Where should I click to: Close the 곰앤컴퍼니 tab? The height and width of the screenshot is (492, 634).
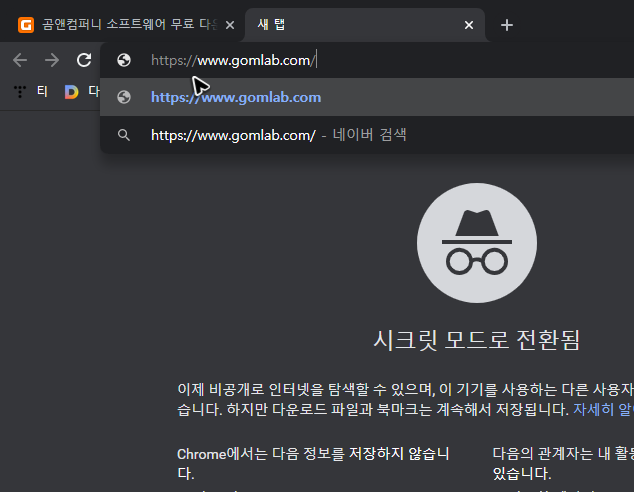pos(230,25)
